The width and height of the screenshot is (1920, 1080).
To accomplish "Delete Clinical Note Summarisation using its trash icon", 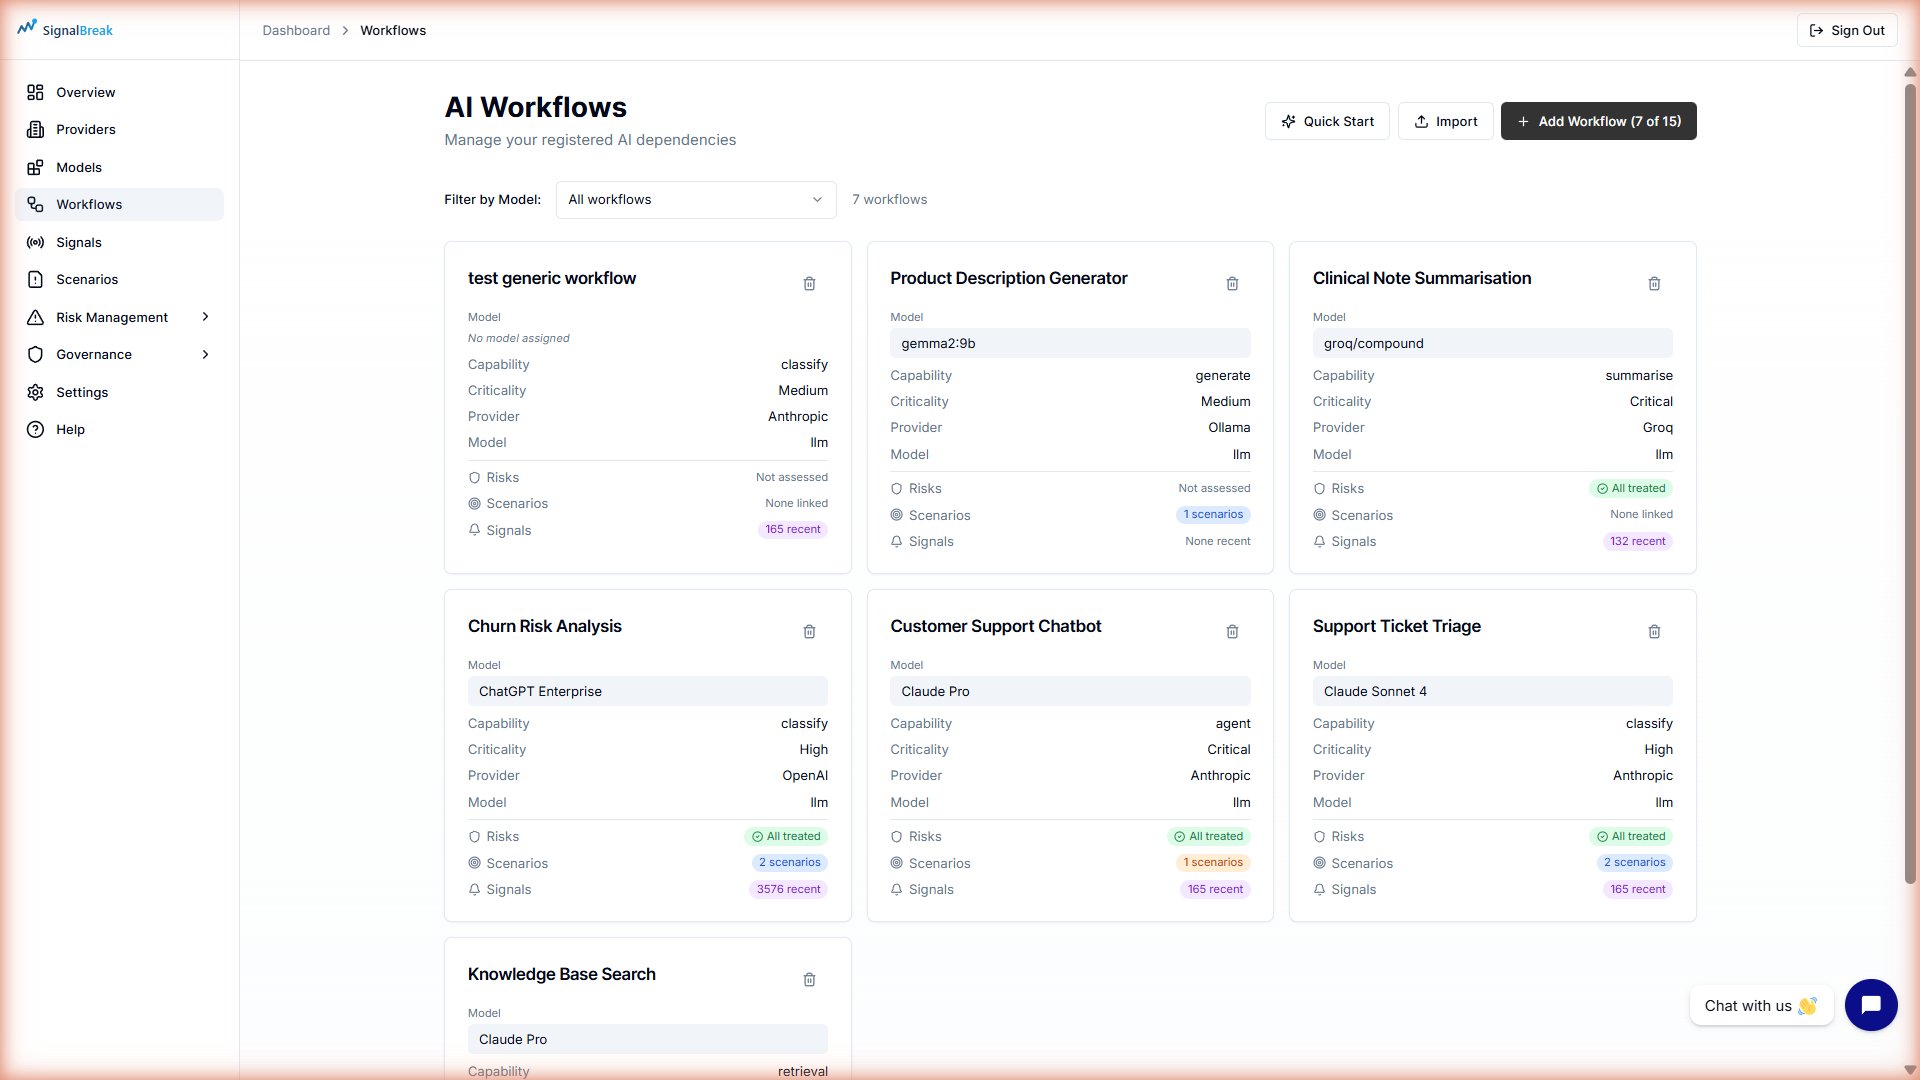I will coord(1655,283).
